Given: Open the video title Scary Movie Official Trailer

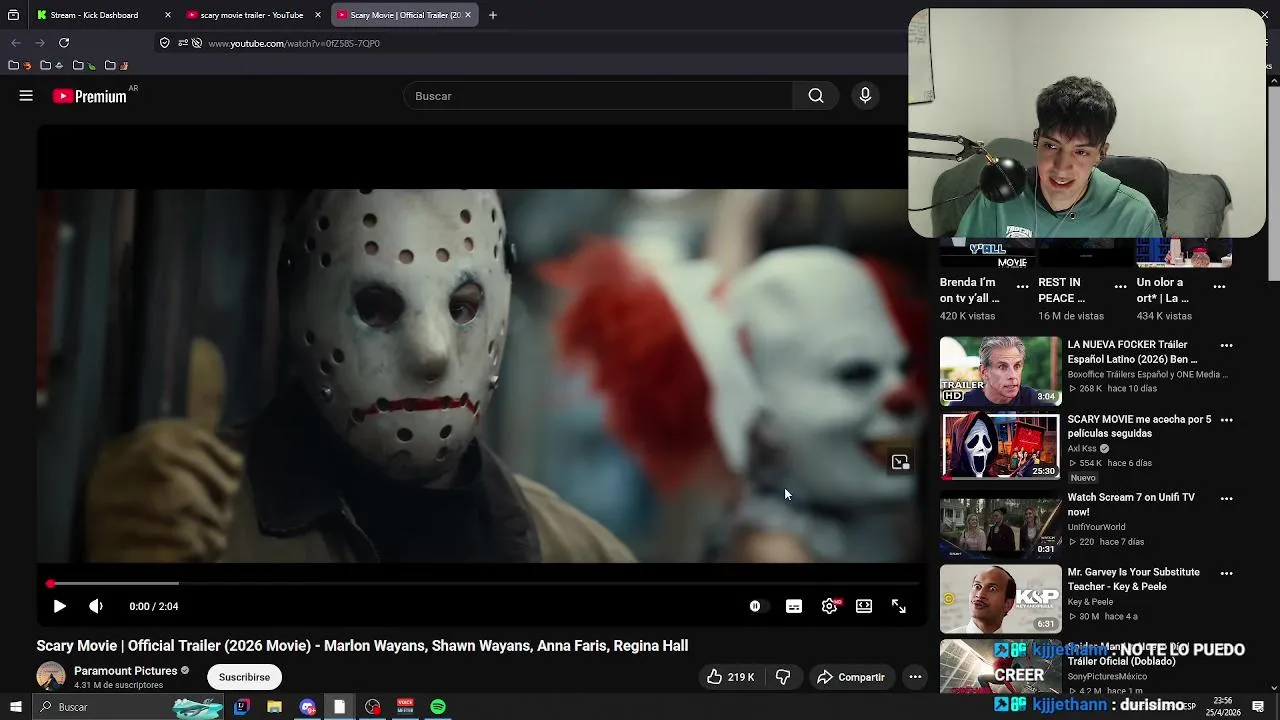Looking at the screenshot, I should 362,646.
